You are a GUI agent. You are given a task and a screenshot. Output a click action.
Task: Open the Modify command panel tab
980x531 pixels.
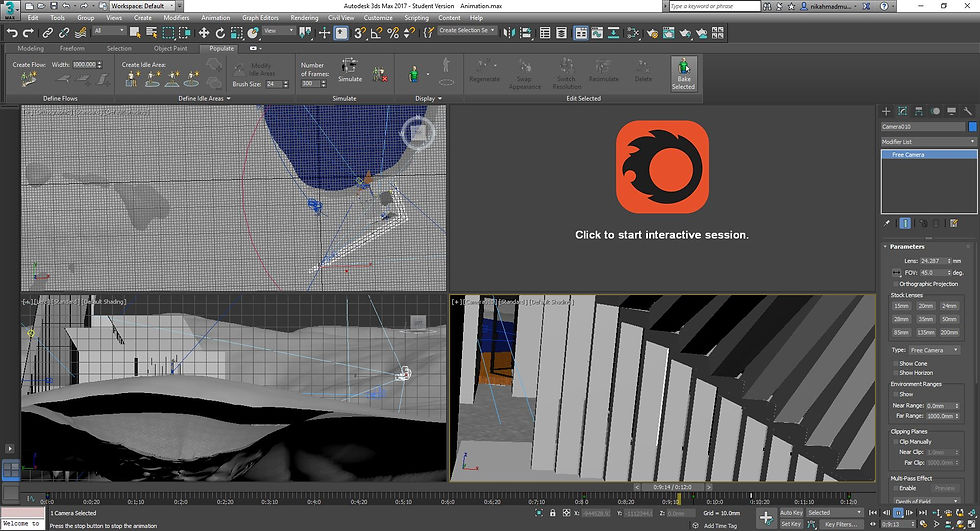pyautogui.click(x=902, y=111)
